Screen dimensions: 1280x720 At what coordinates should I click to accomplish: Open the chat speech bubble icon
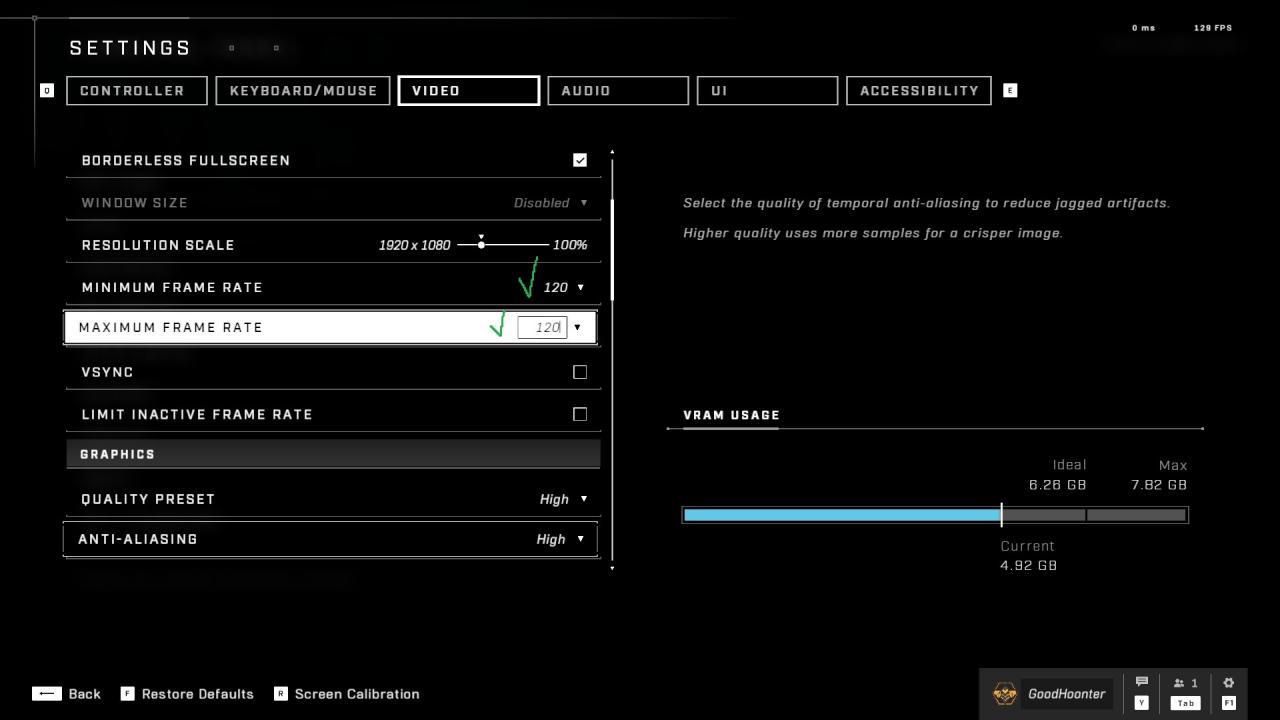tap(1141, 683)
